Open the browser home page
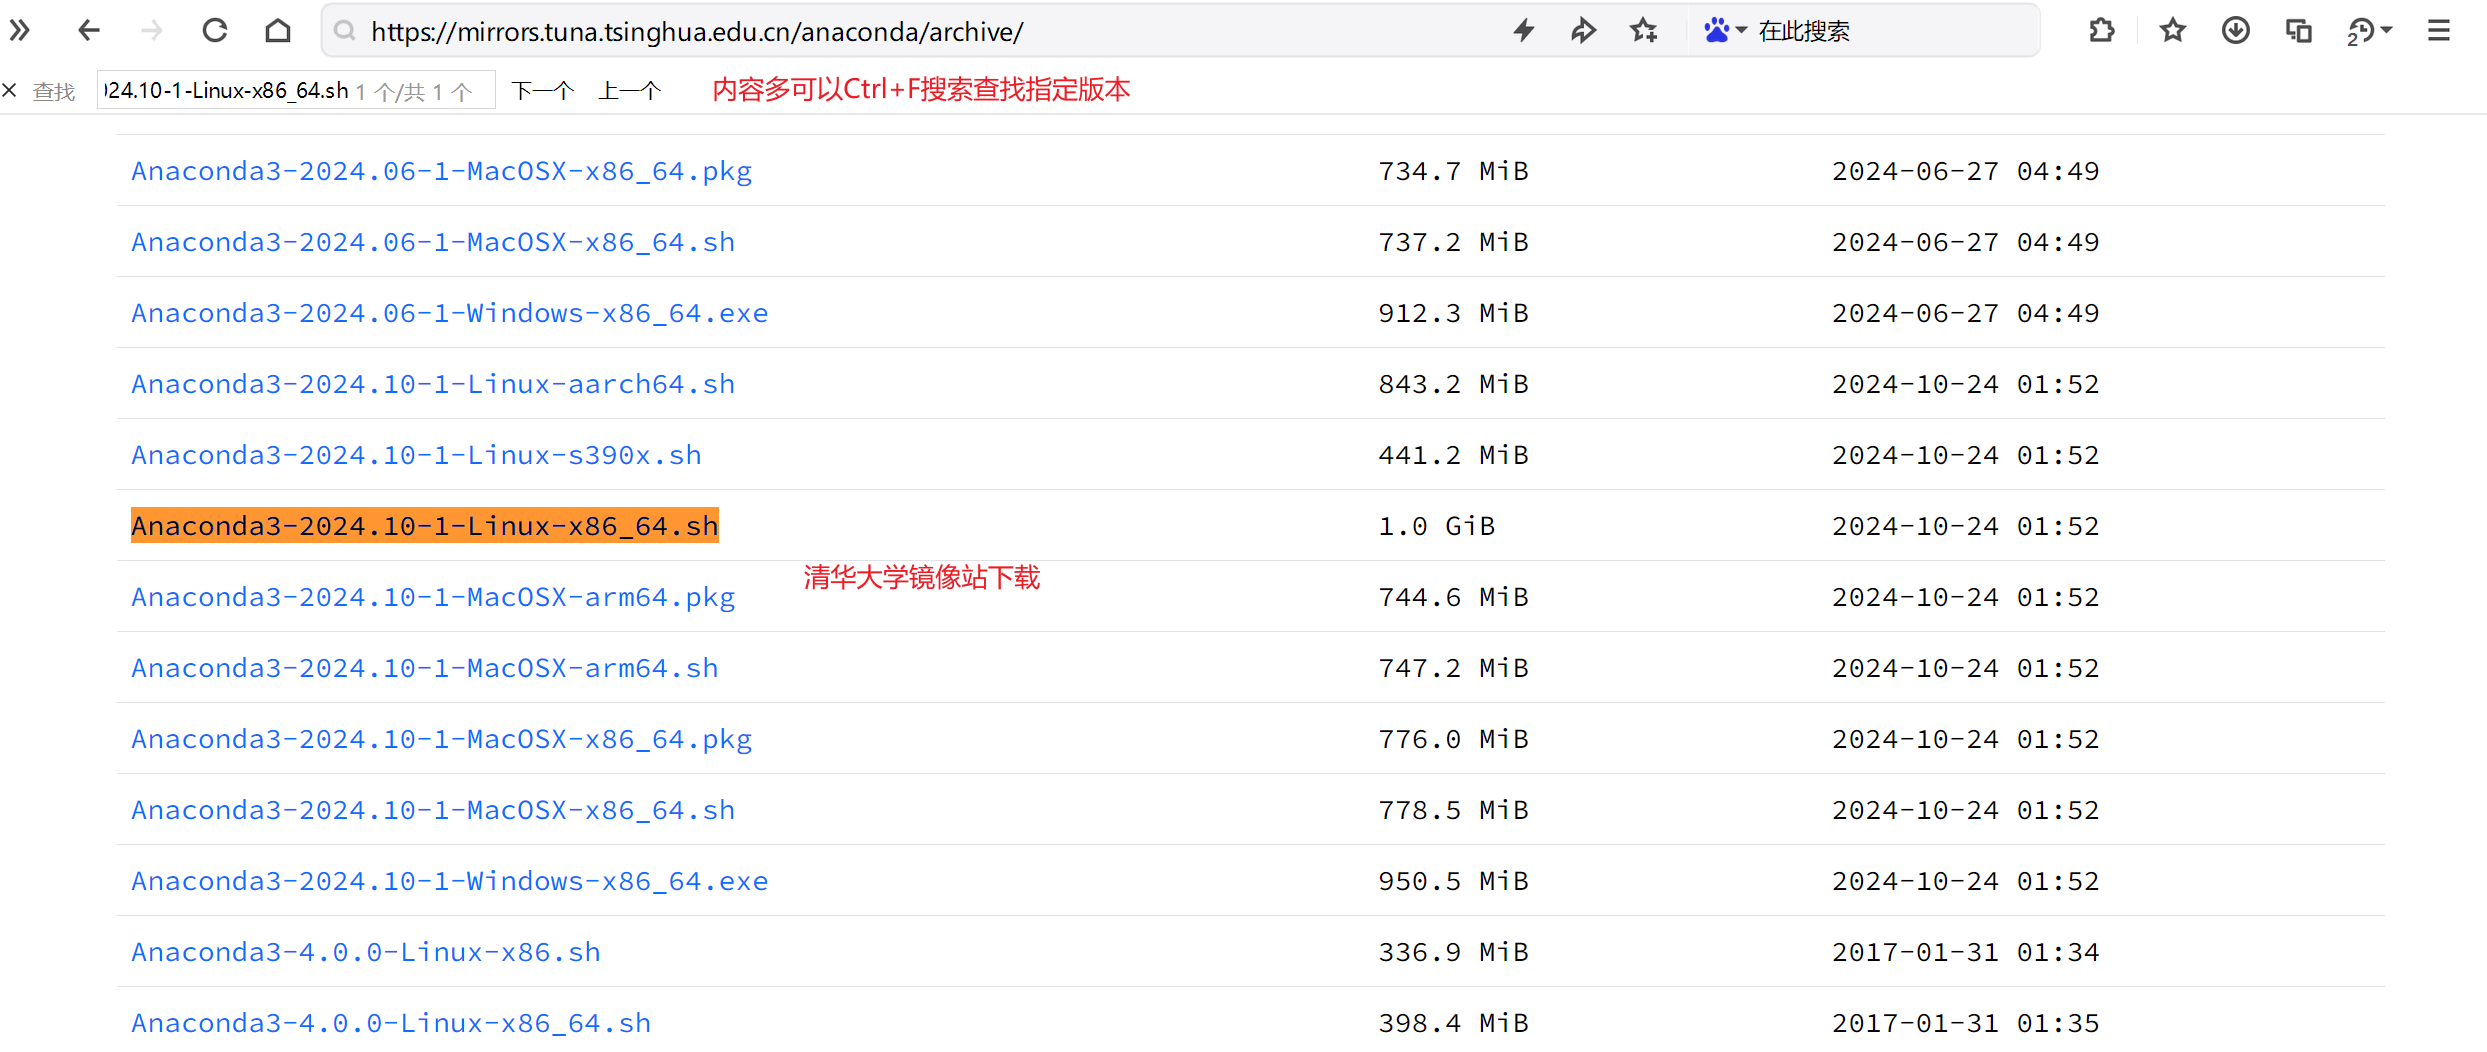The image size is (2487, 1052). coord(278,31)
